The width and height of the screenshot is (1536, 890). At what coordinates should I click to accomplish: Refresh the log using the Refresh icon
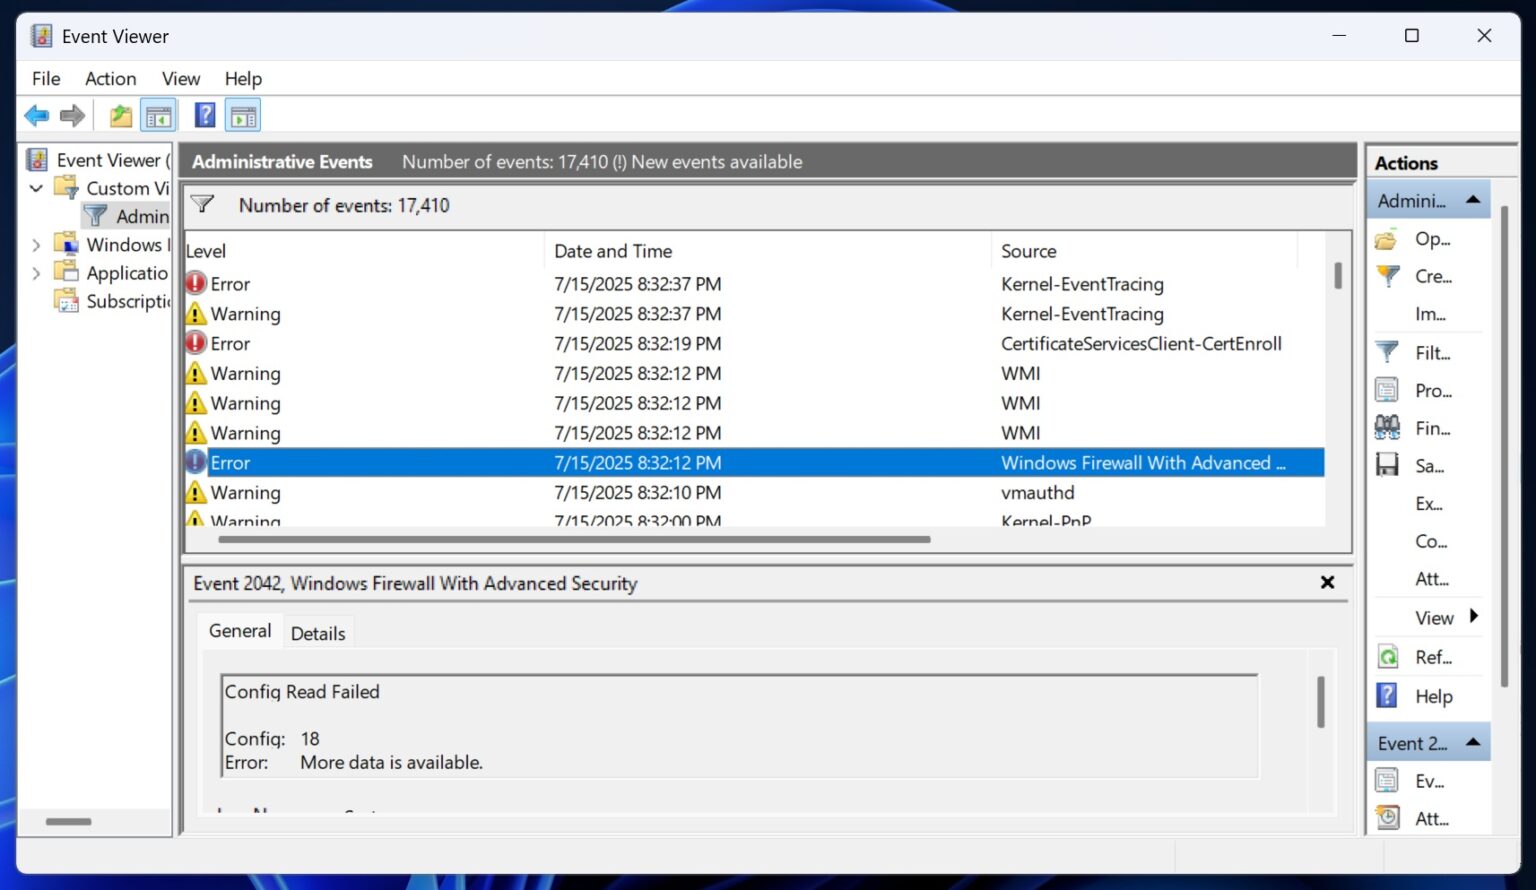pyautogui.click(x=1387, y=657)
